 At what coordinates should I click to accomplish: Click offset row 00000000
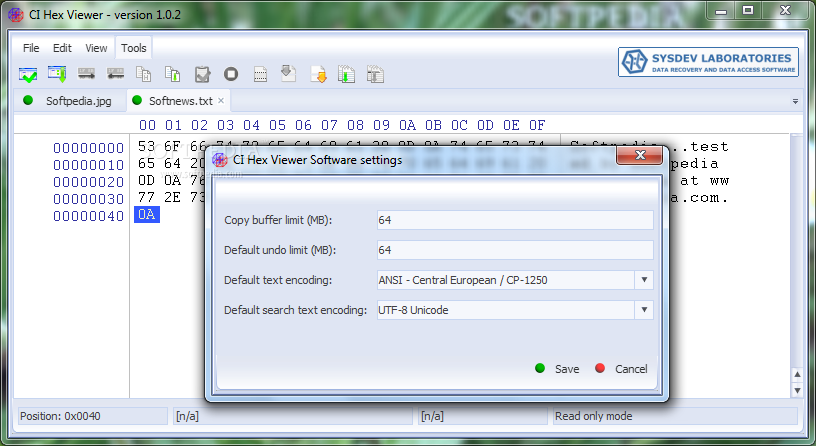pos(88,148)
